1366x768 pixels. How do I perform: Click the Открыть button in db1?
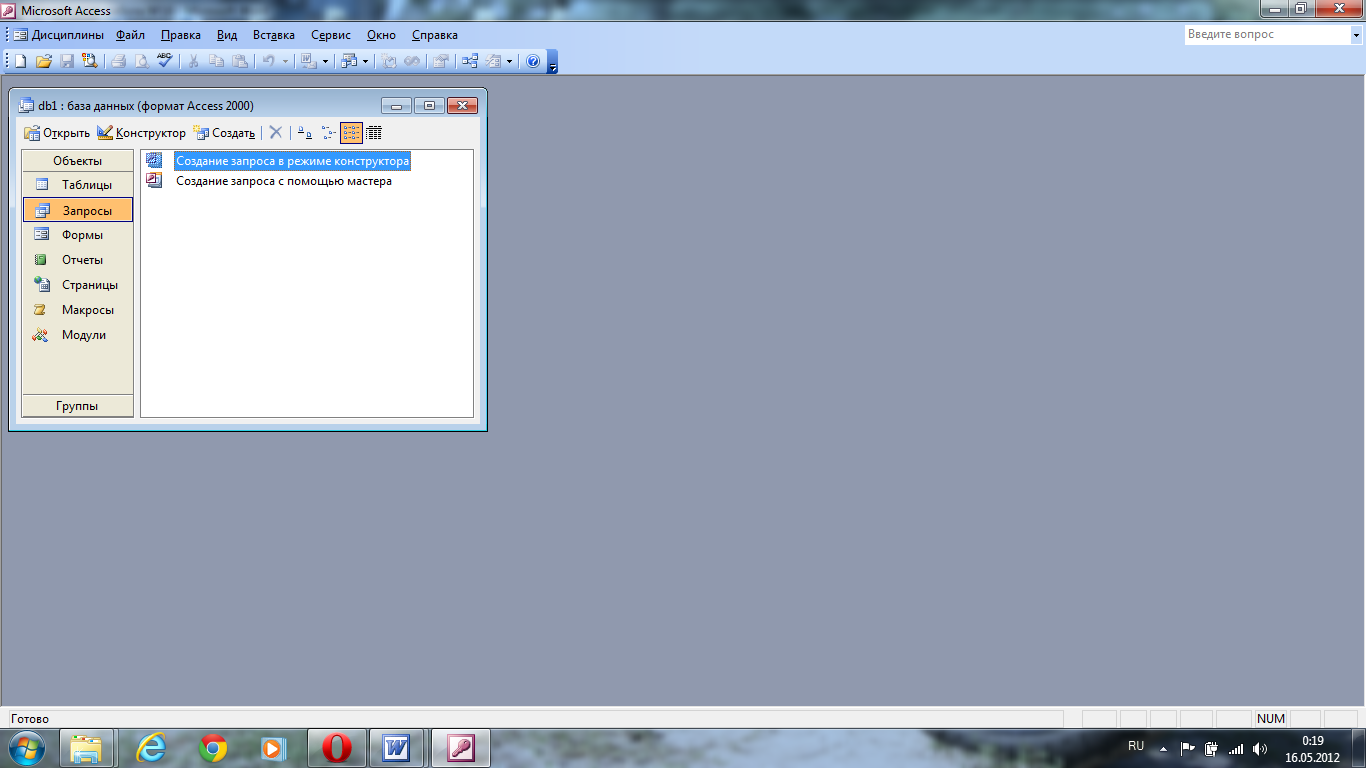pos(57,132)
